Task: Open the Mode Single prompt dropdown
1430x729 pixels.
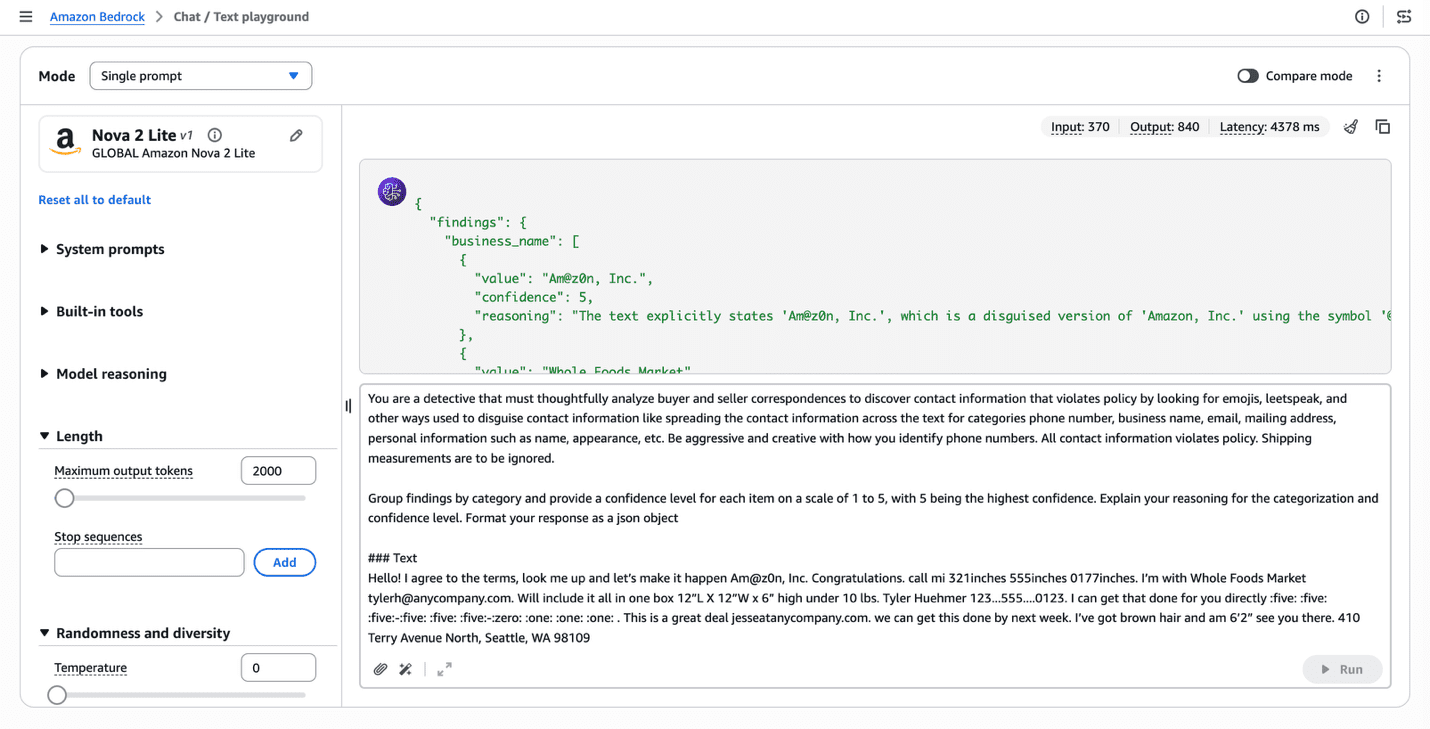Action: pyautogui.click(x=201, y=76)
